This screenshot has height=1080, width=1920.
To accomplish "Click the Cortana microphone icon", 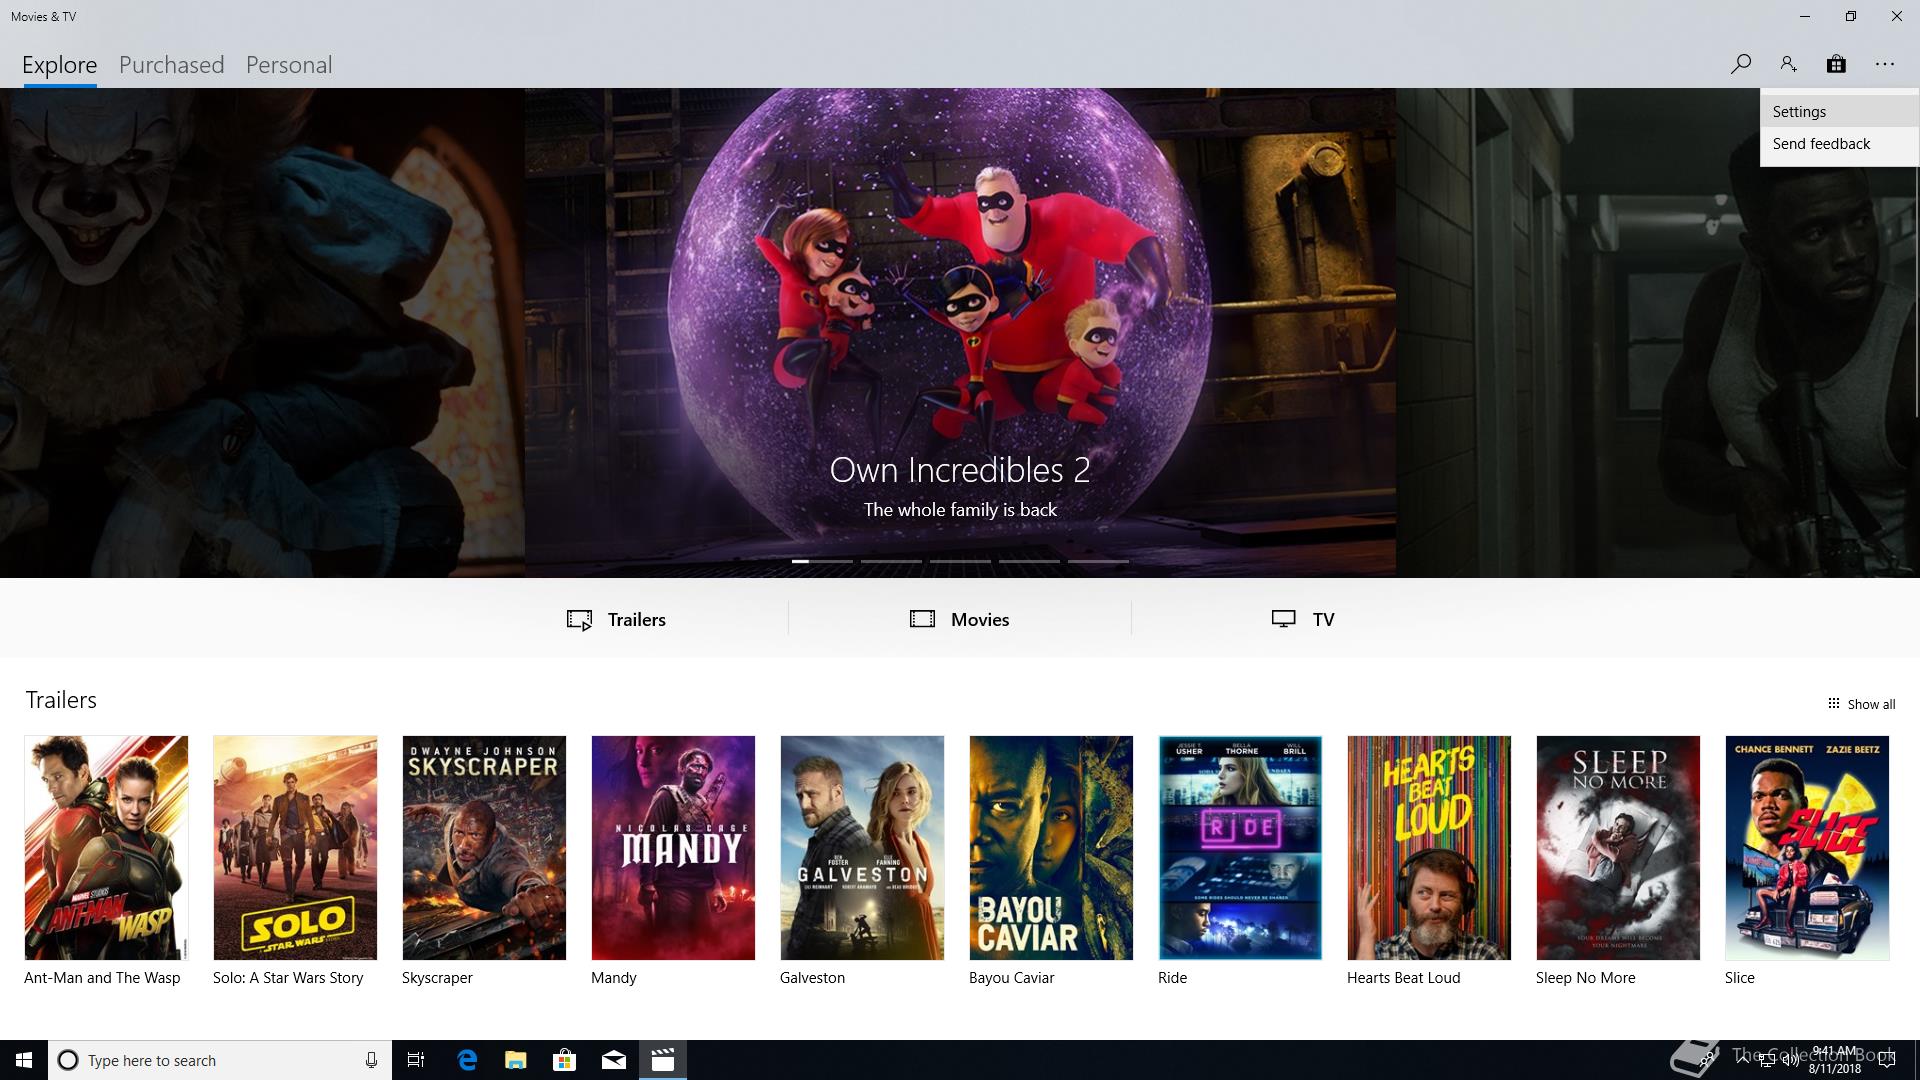I will click(371, 1060).
